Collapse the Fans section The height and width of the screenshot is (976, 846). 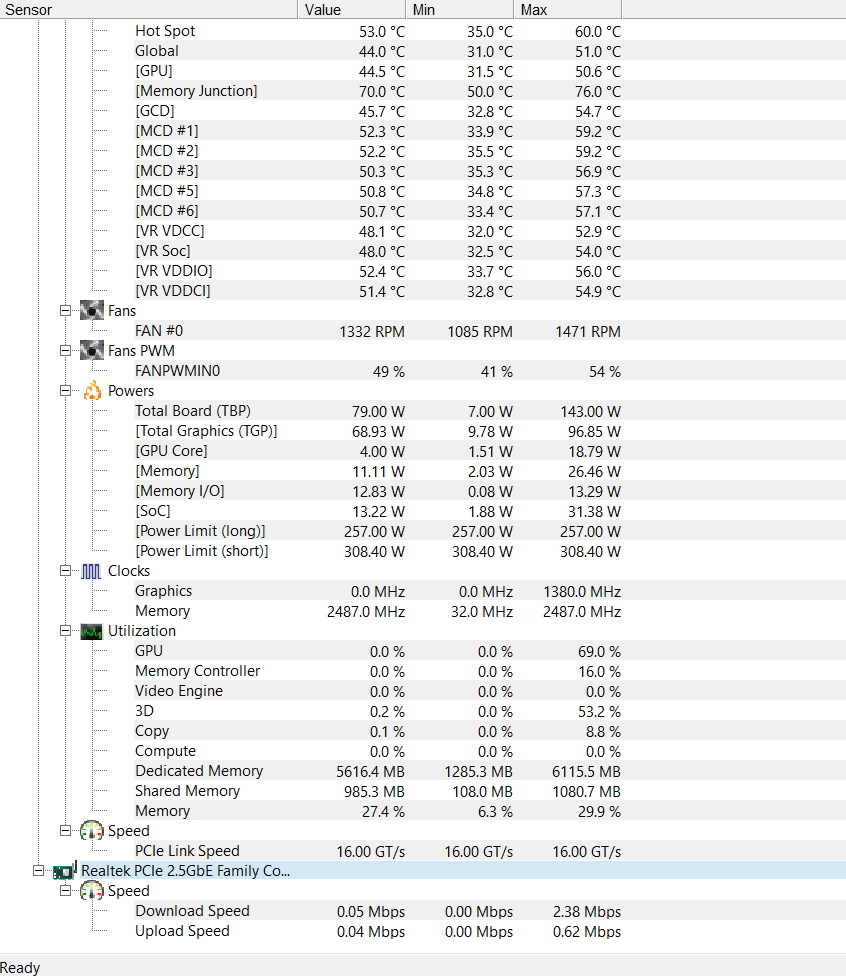click(x=64, y=310)
